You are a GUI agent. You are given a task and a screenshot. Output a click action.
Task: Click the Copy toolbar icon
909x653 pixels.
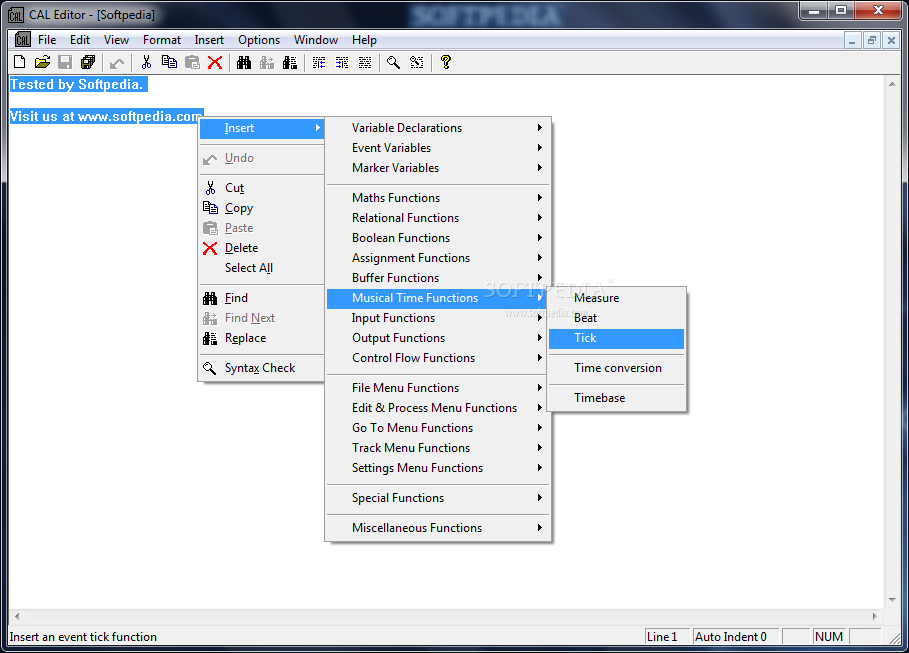[x=169, y=62]
